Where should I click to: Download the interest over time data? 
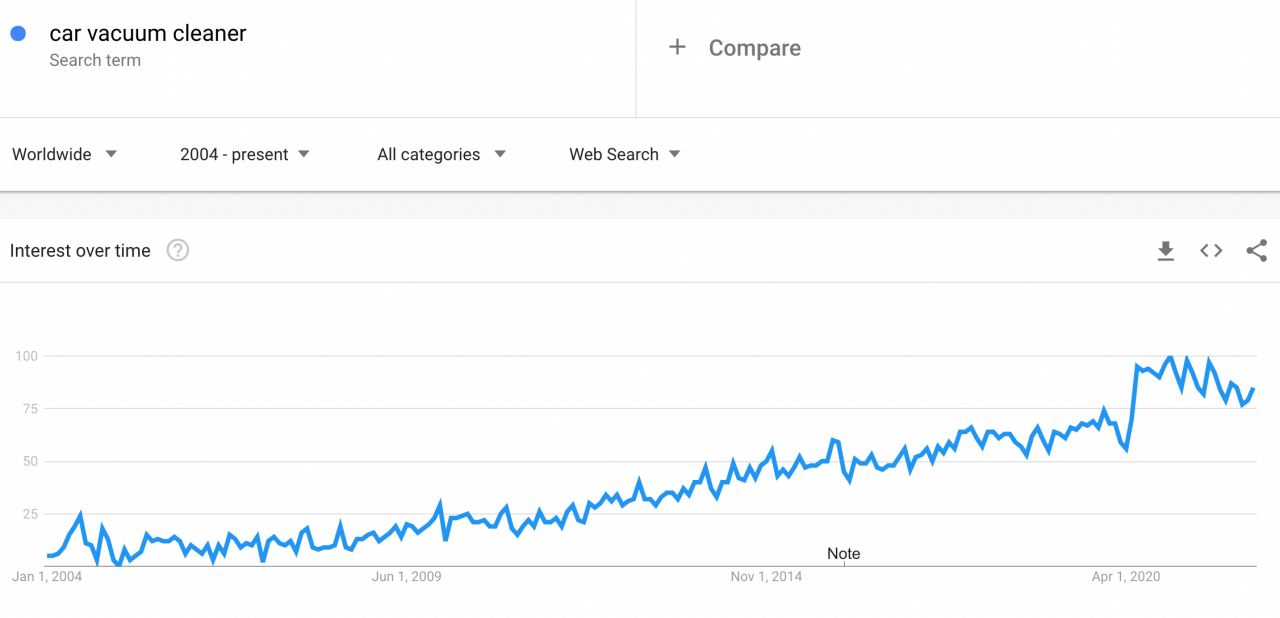click(1165, 251)
